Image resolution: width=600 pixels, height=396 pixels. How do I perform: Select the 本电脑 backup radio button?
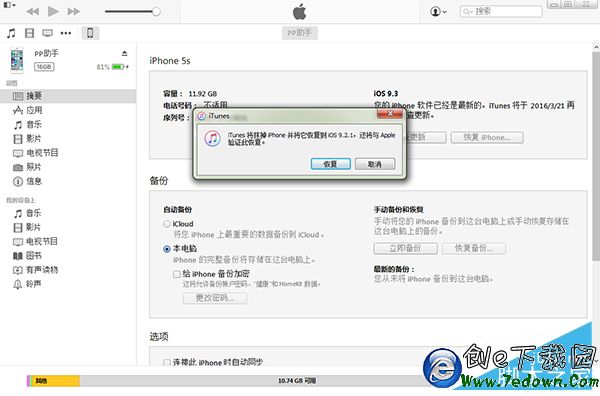pyautogui.click(x=167, y=249)
